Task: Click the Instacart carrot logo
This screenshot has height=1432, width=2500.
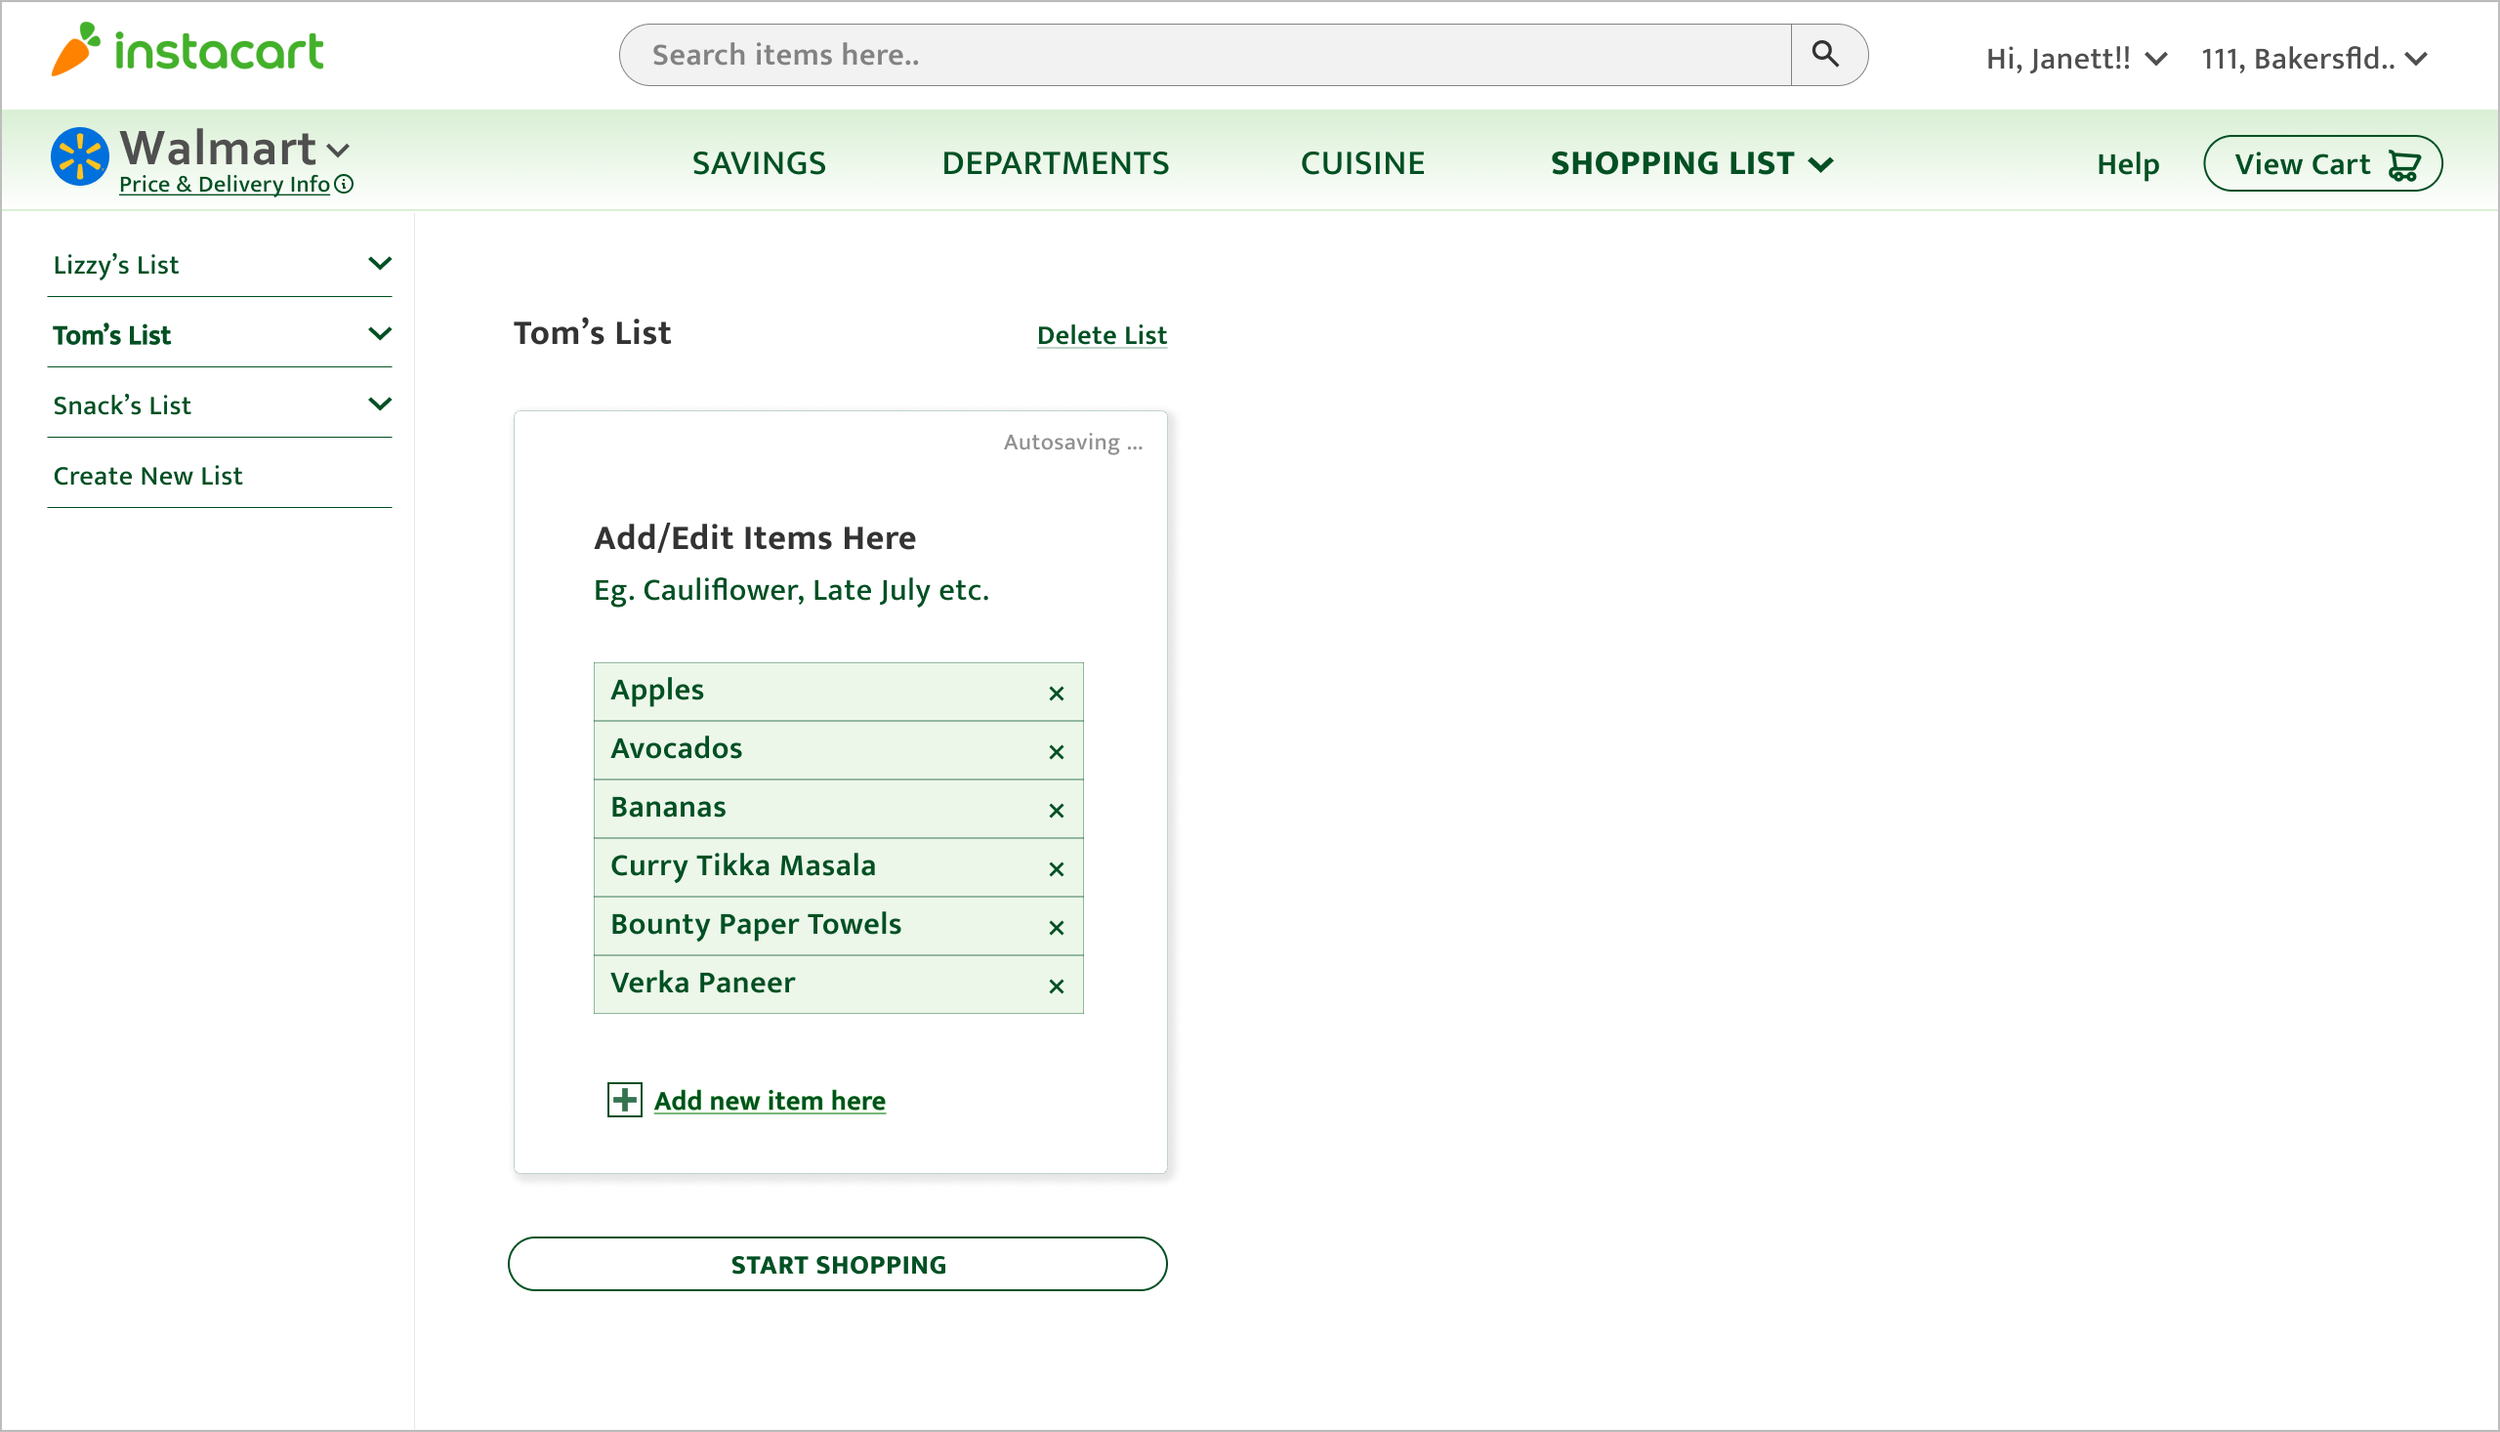Action: click(x=76, y=50)
